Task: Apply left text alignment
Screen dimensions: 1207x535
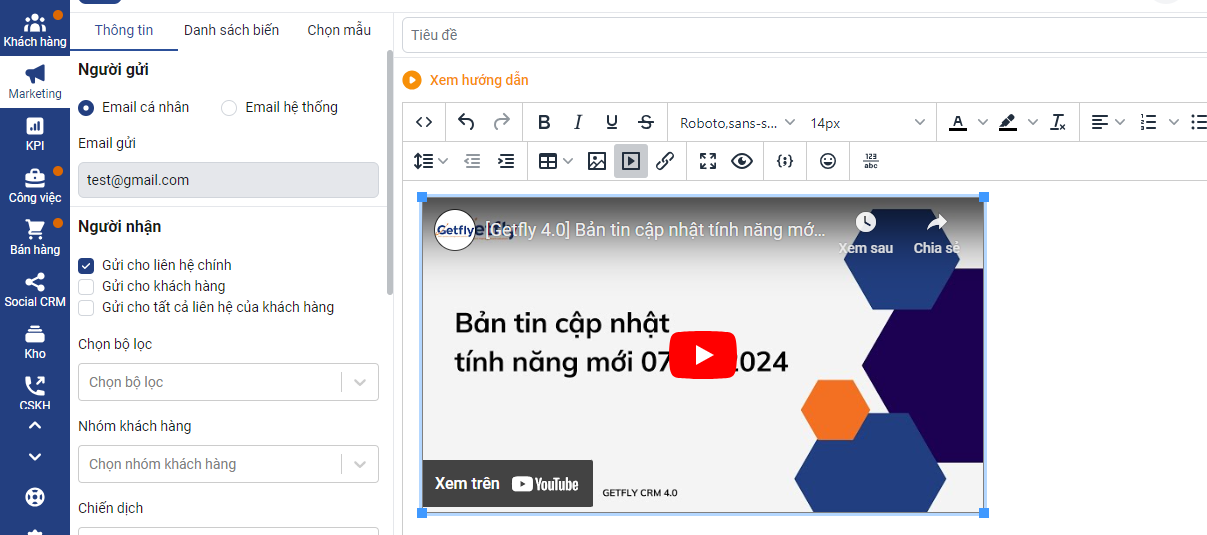Action: pyautogui.click(x=1100, y=122)
